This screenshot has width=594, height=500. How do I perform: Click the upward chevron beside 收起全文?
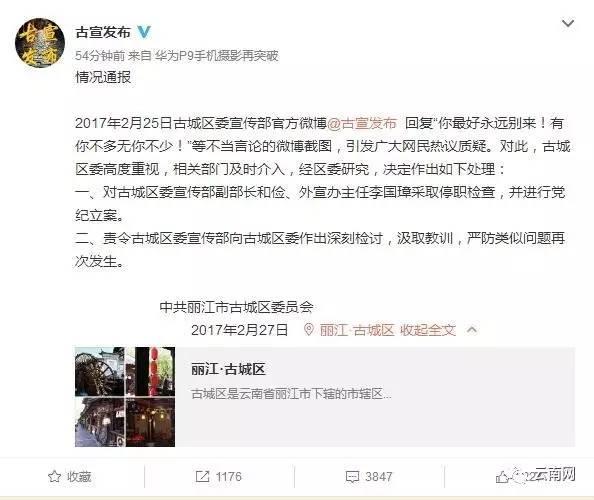coord(472,330)
